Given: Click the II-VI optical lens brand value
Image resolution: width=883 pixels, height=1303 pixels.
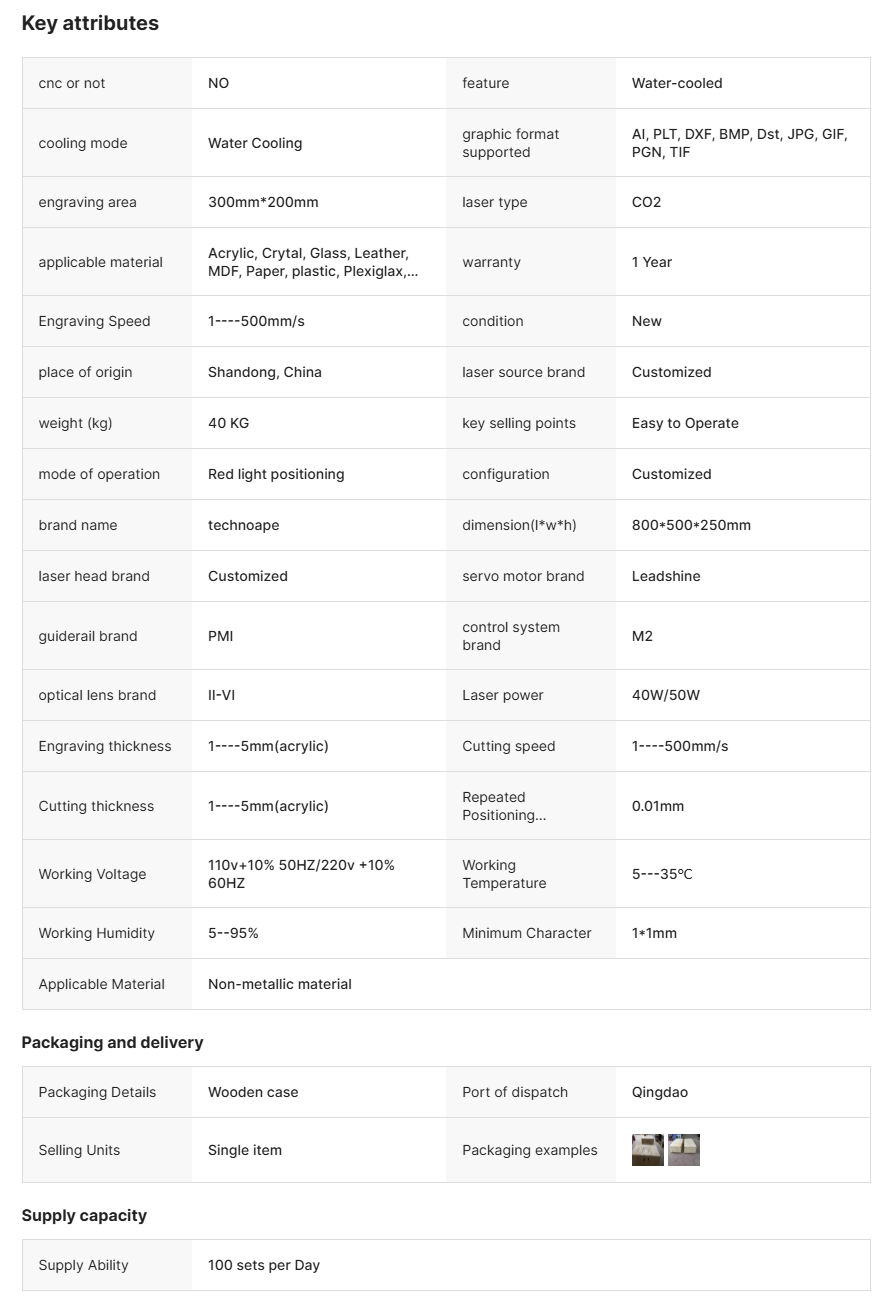Looking at the screenshot, I should 221,695.
